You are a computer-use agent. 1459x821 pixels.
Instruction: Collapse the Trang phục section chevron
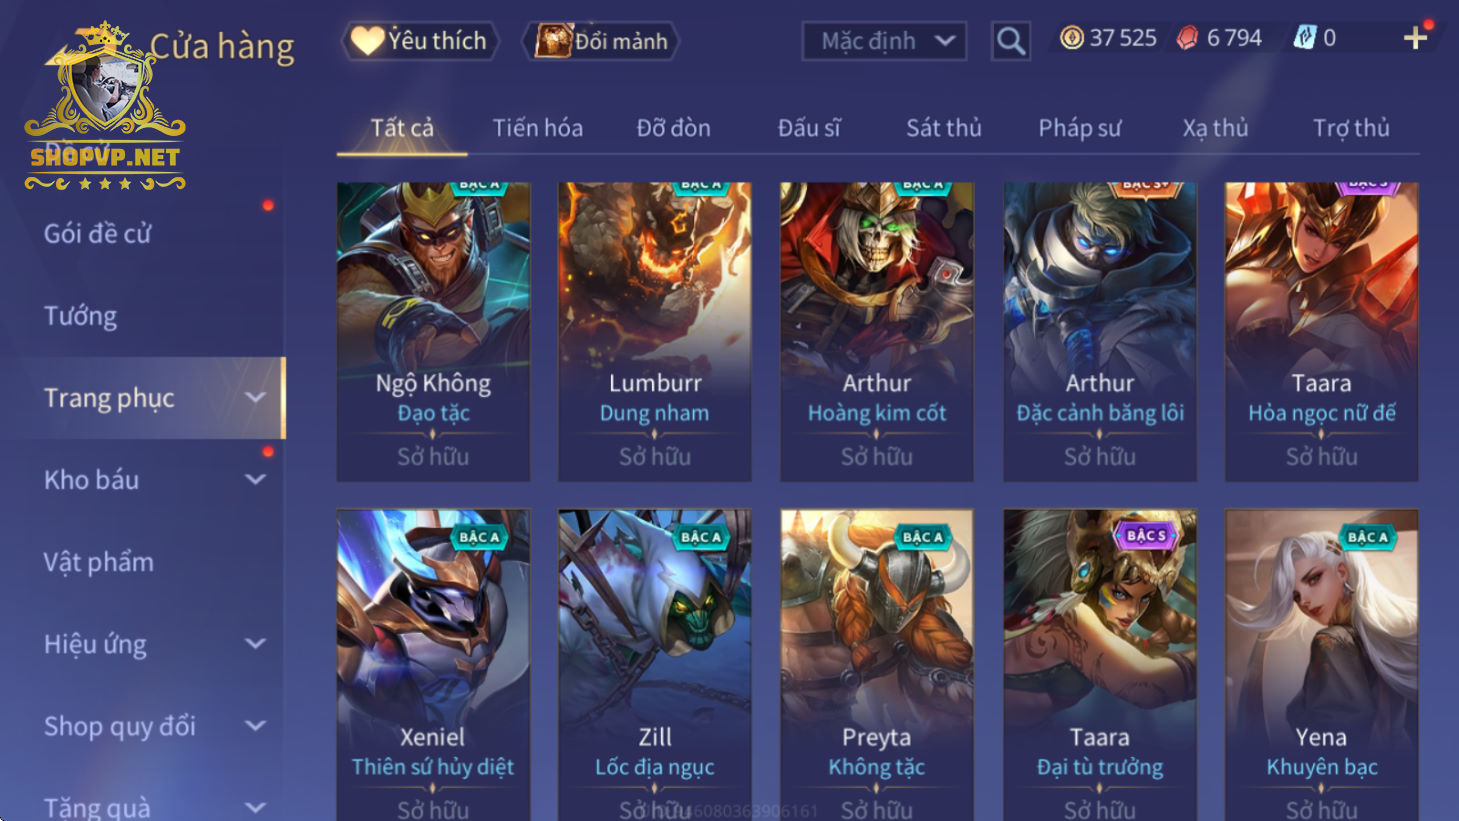pyautogui.click(x=256, y=398)
